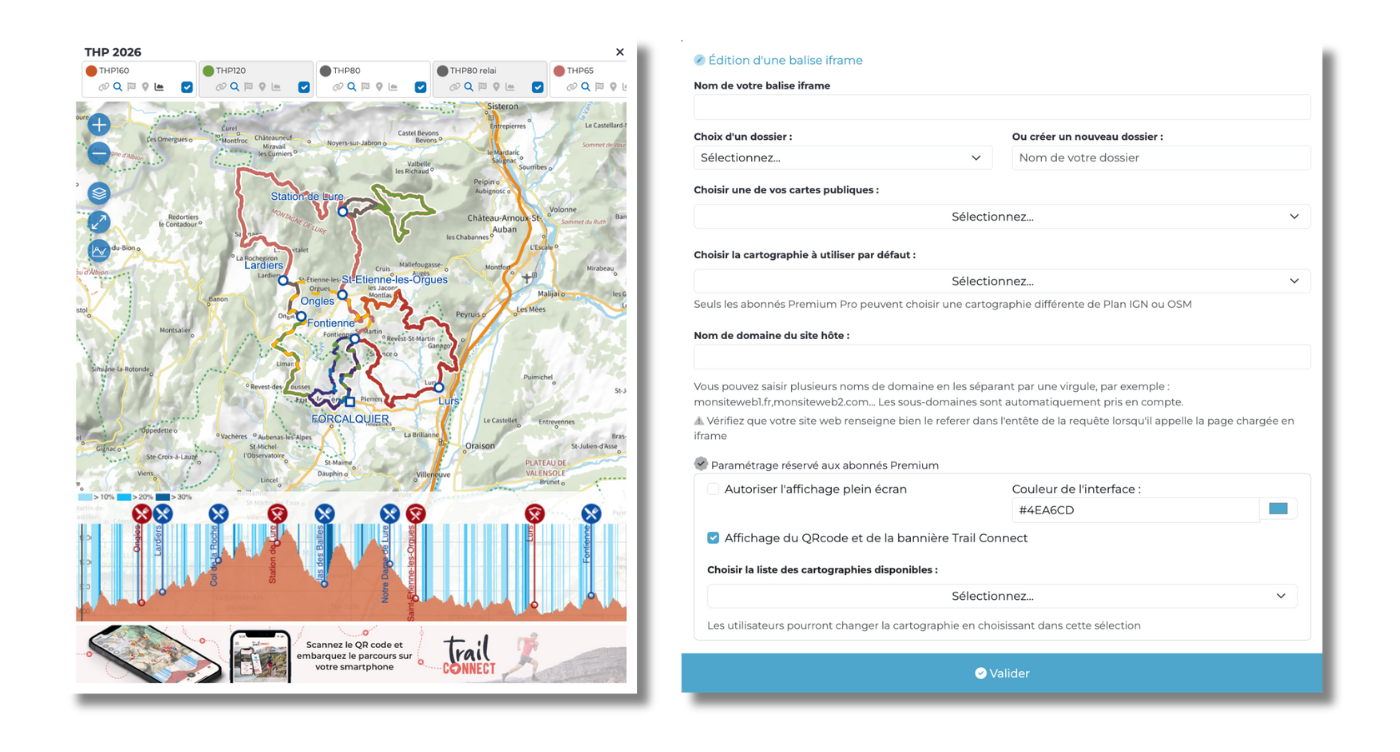Switch the map to fullscreen mode
Screen dimensions: 1400x752
click(99, 222)
